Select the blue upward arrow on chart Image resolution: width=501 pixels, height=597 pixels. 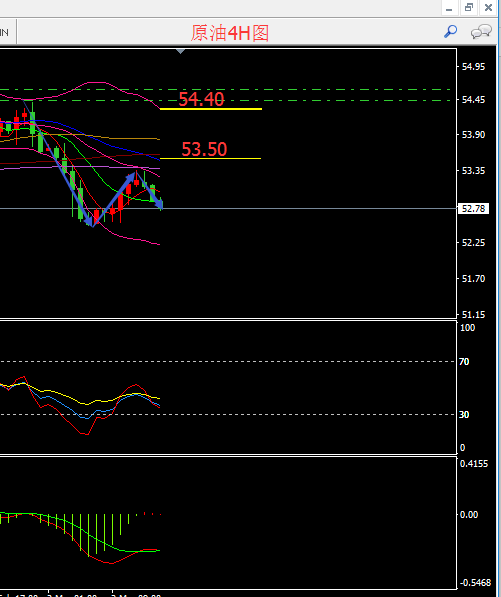[x=114, y=199]
